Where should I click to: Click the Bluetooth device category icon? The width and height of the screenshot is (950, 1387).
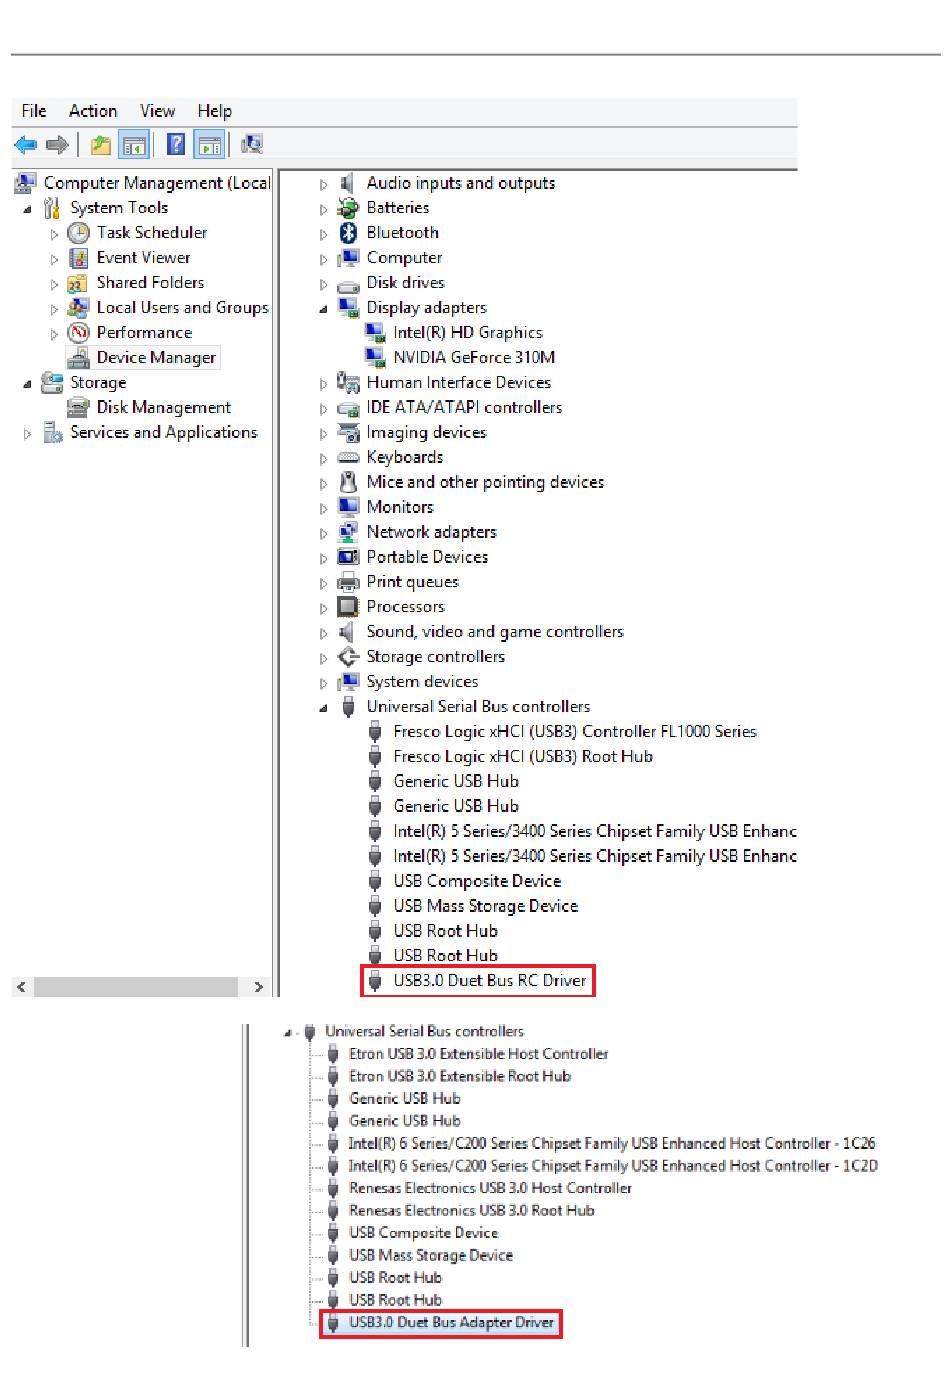point(348,233)
